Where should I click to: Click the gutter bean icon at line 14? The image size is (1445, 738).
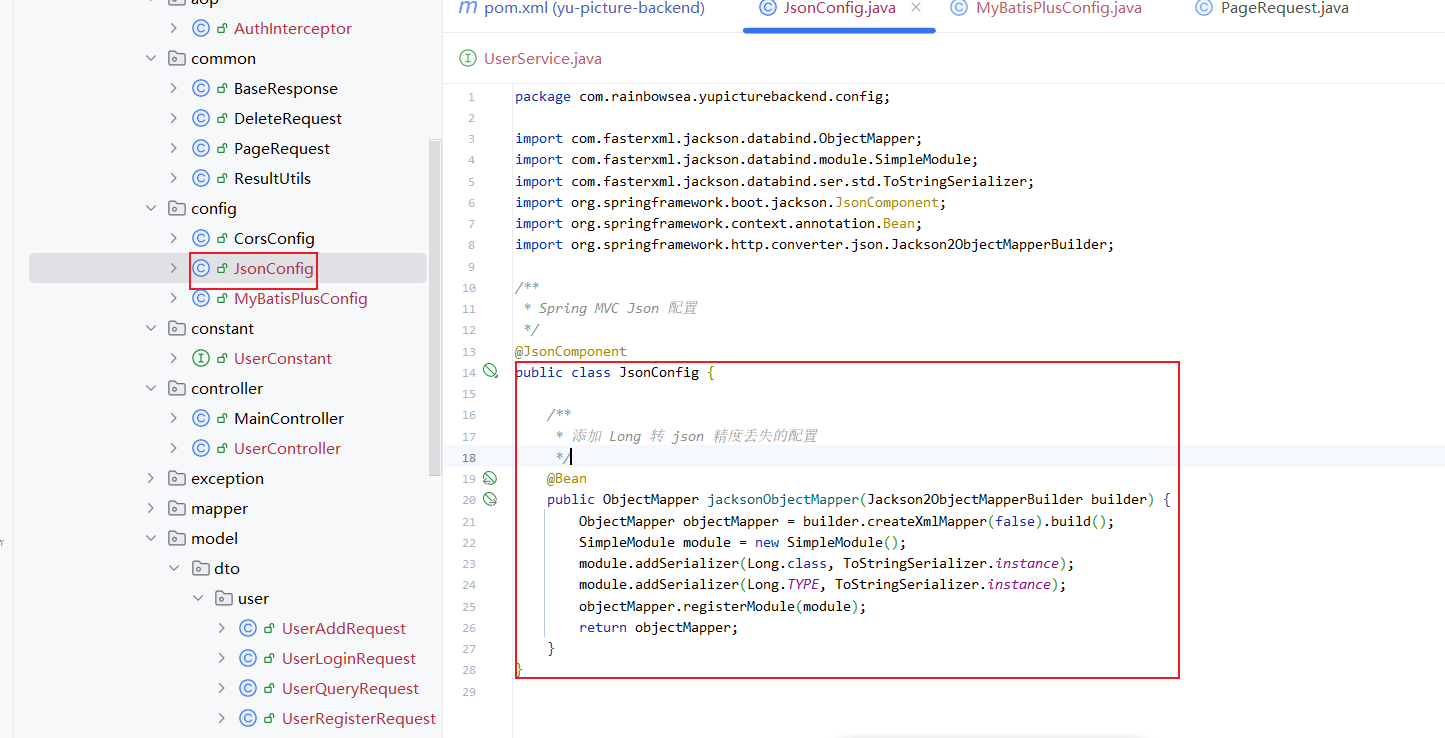pyautogui.click(x=490, y=371)
